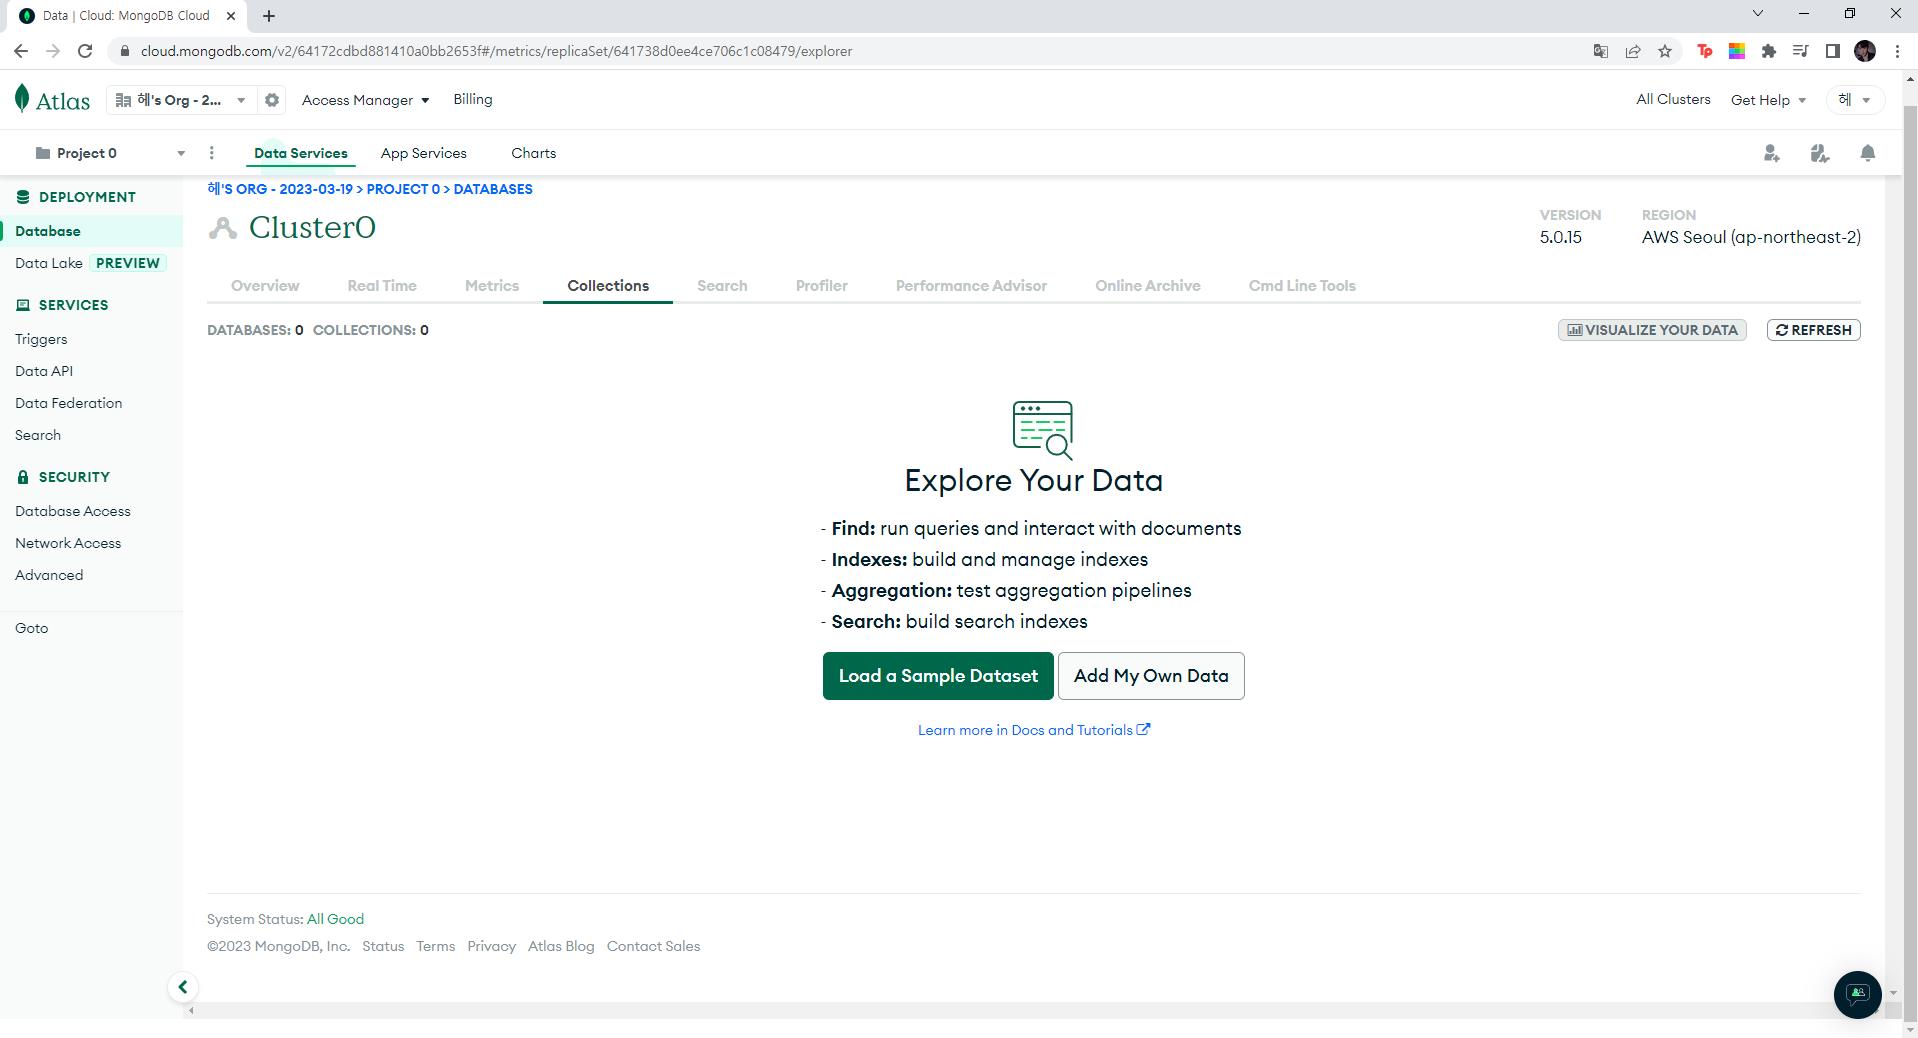The width and height of the screenshot is (1918, 1038).
Task: Open Triggers in the sidebar
Action: coord(41,339)
